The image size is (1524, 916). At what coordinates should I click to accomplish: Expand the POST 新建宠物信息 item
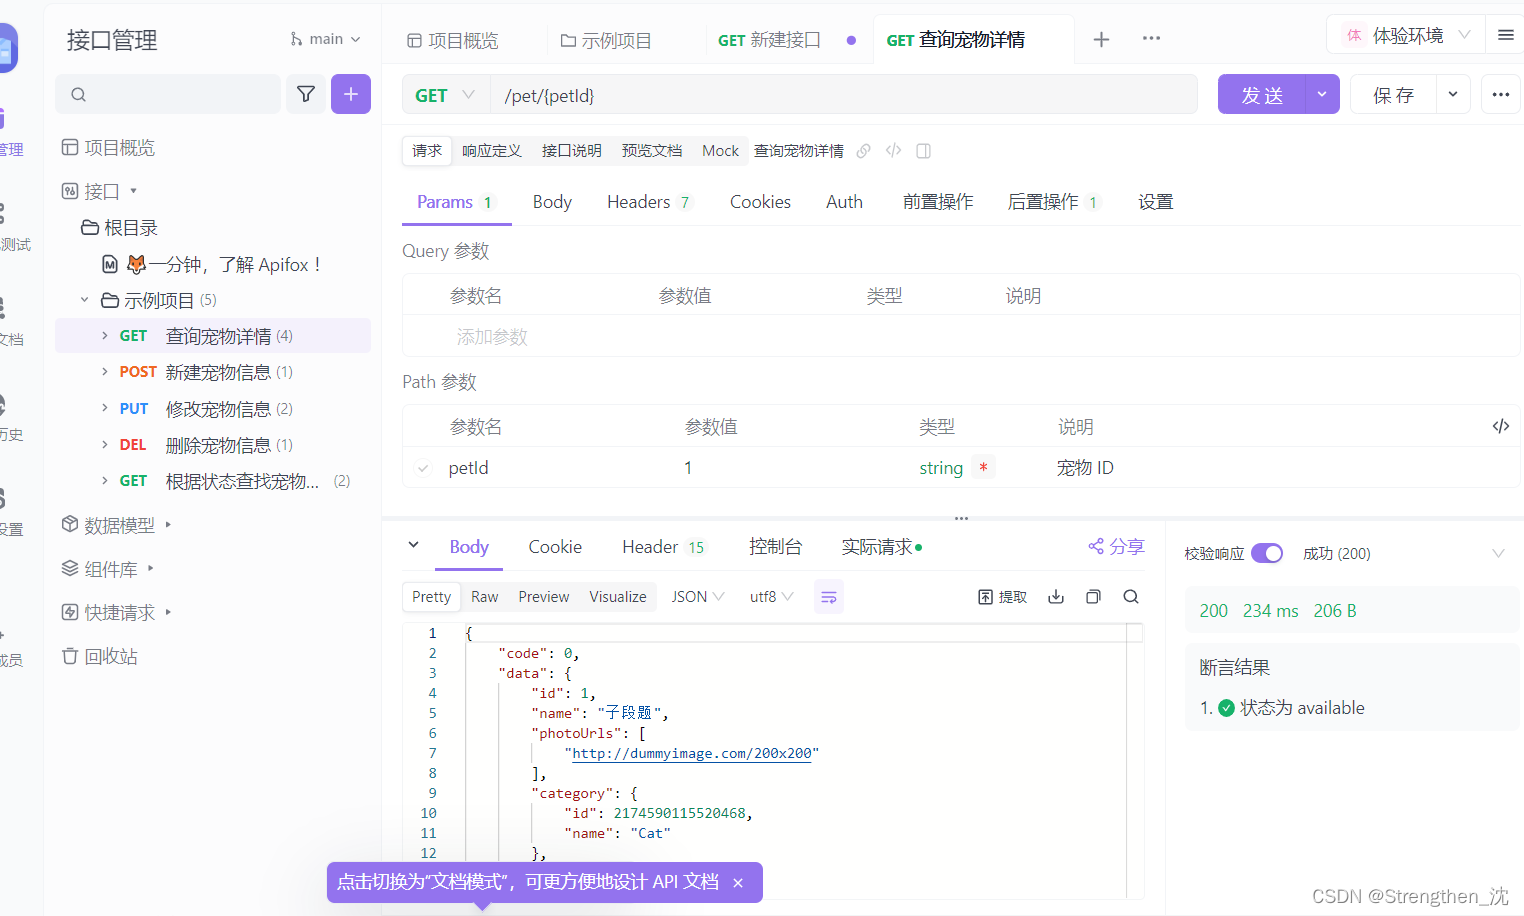[105, 372]
